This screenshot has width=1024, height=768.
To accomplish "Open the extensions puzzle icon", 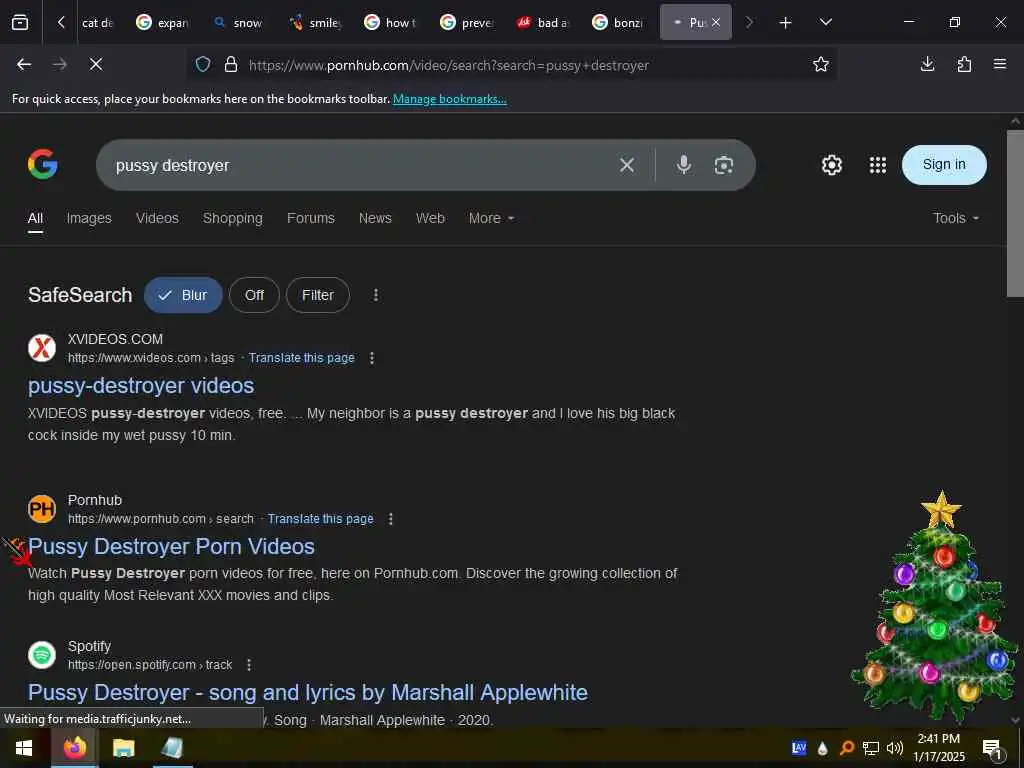I will pyautogui.click(x=964, y=64).
